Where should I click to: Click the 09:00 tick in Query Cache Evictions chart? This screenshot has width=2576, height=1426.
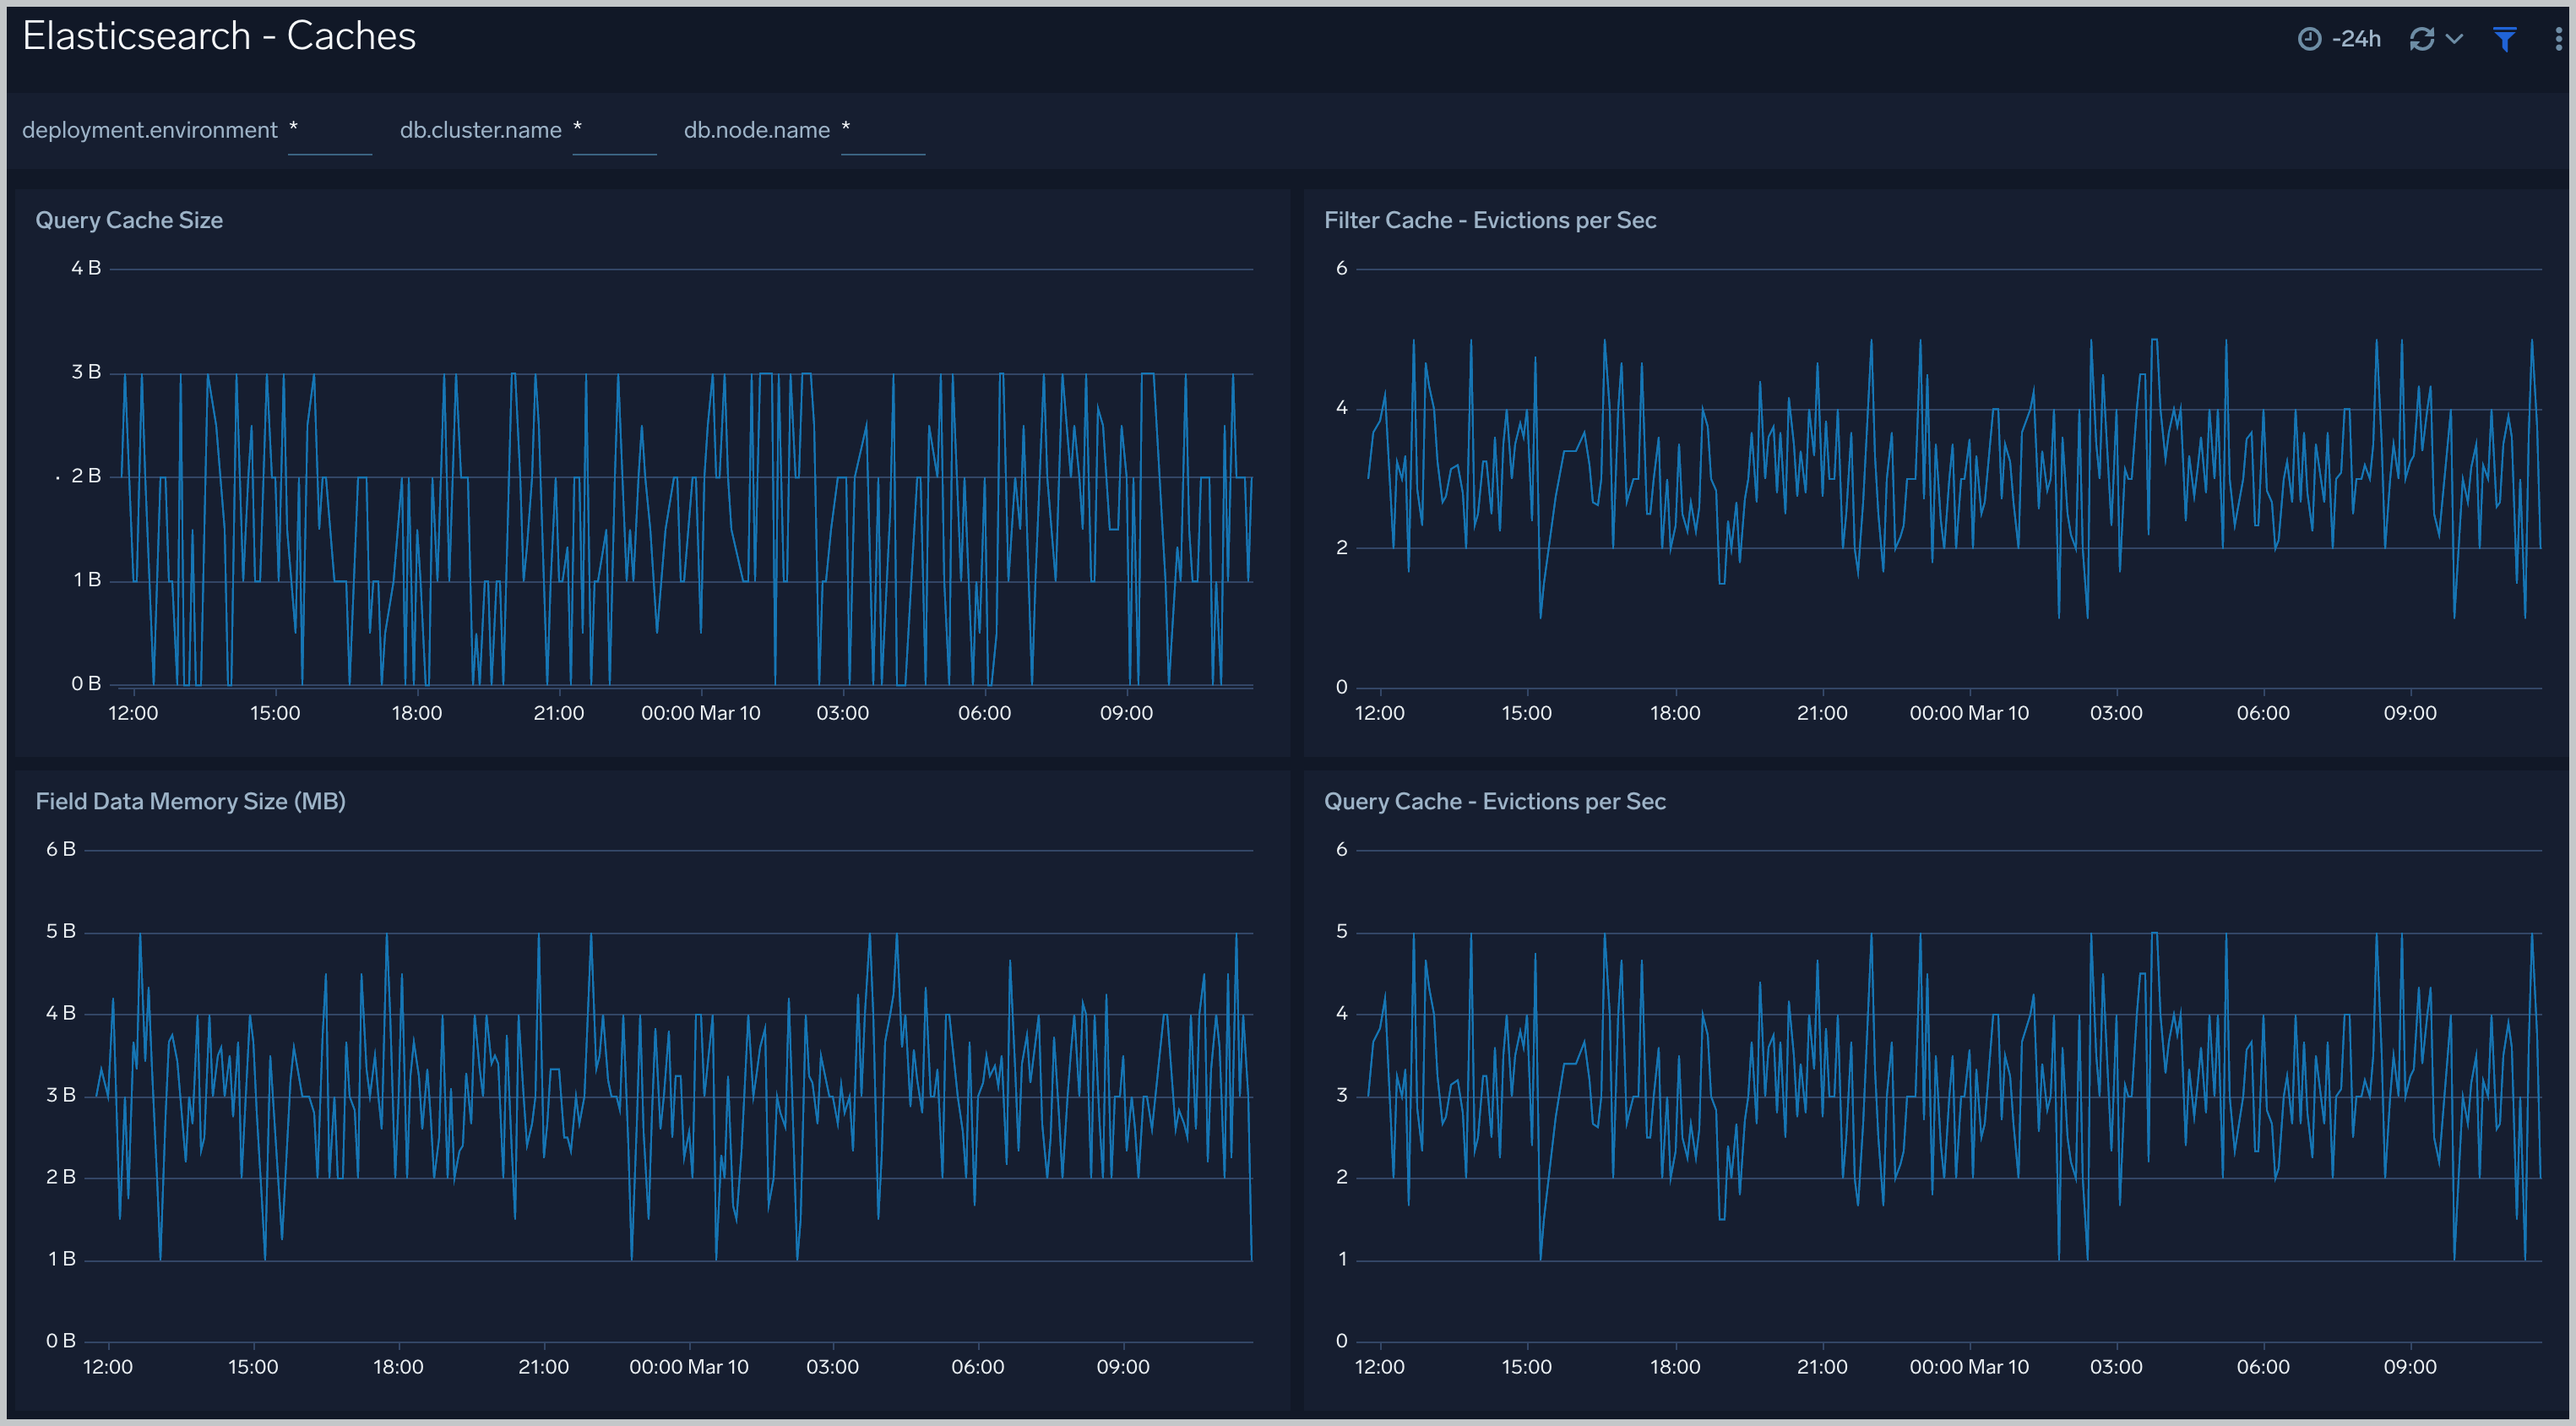2410,1367
